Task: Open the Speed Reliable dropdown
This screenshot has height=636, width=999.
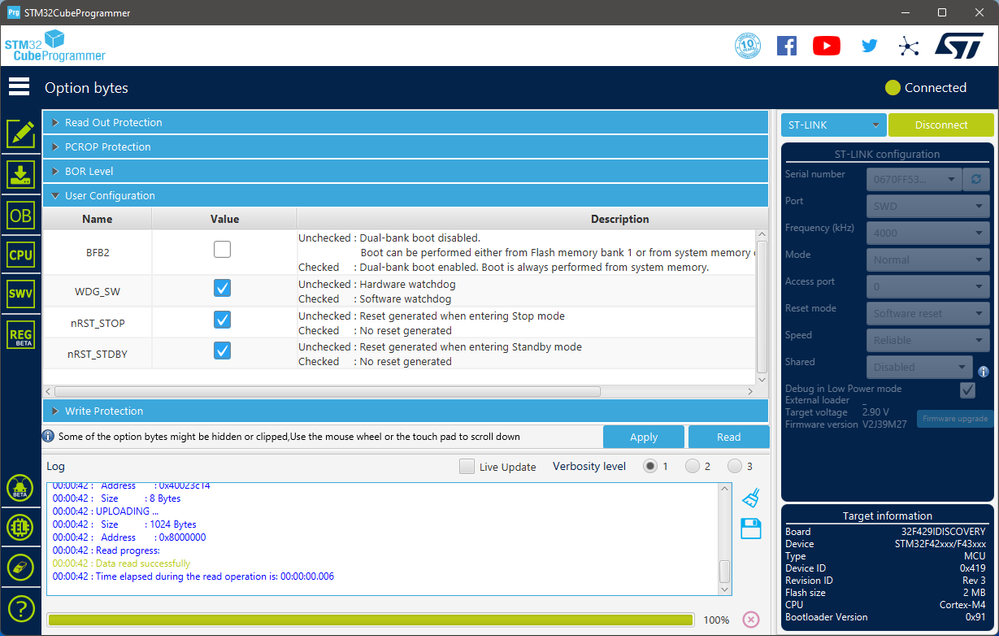Action: click(x=928, y=340)
